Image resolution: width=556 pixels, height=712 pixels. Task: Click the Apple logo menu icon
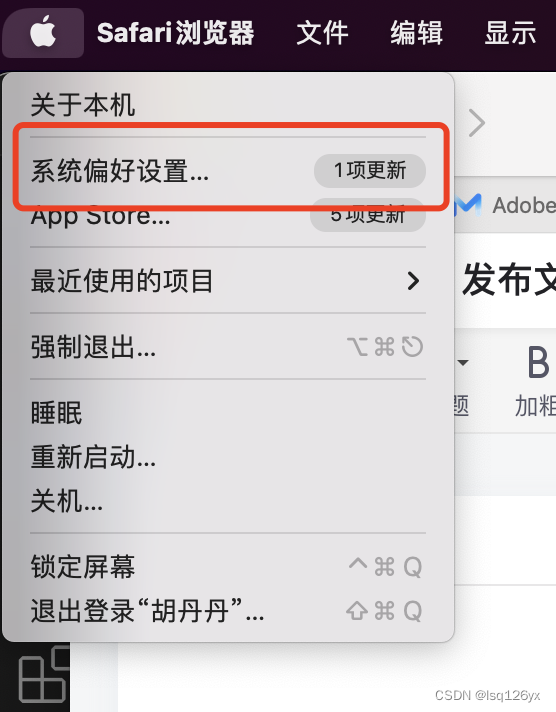point(43,33)
